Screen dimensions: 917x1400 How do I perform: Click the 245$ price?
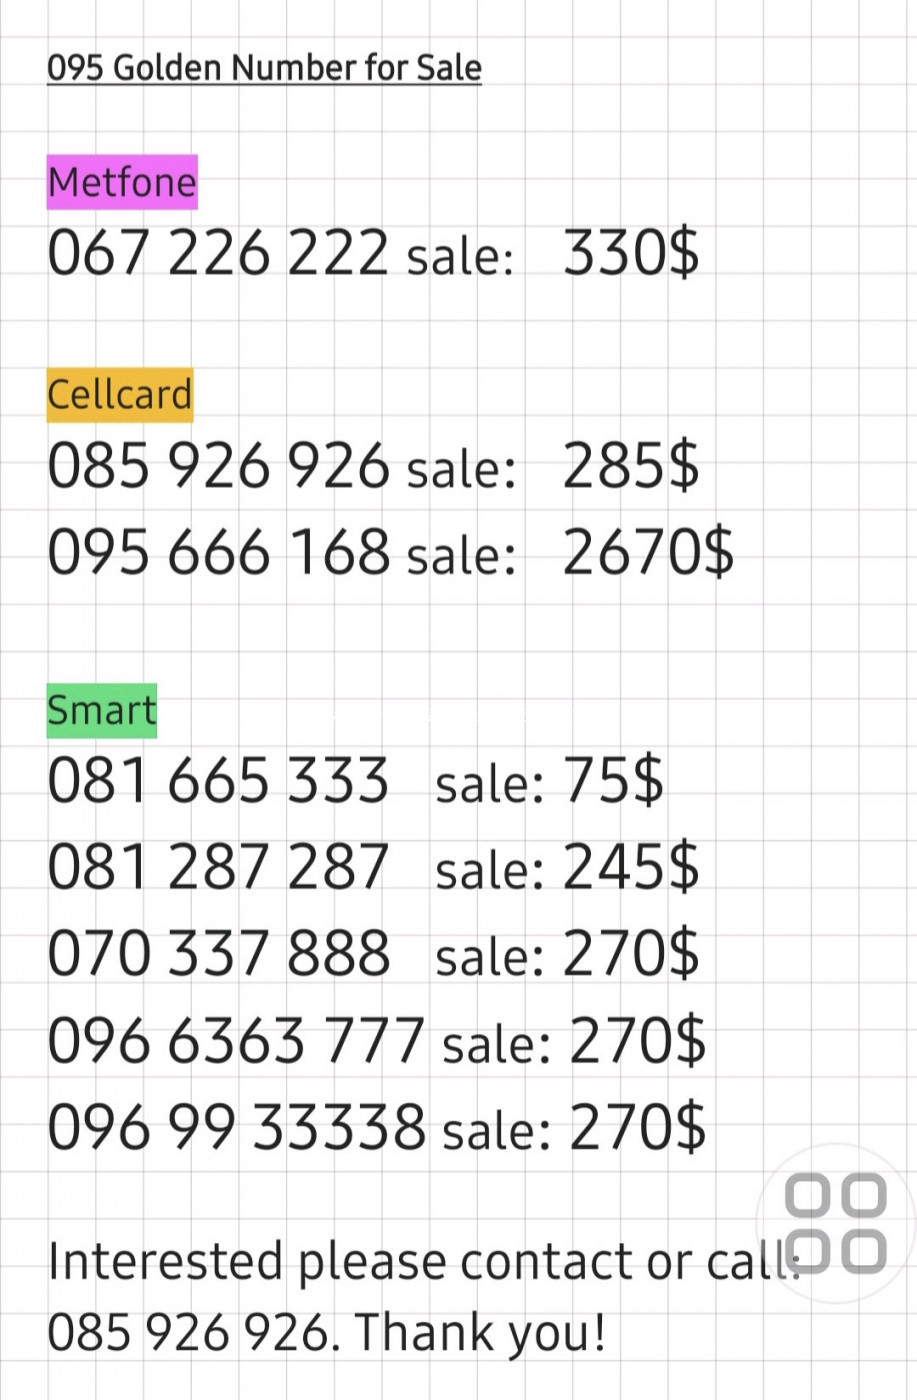click(x=631, y=866)
